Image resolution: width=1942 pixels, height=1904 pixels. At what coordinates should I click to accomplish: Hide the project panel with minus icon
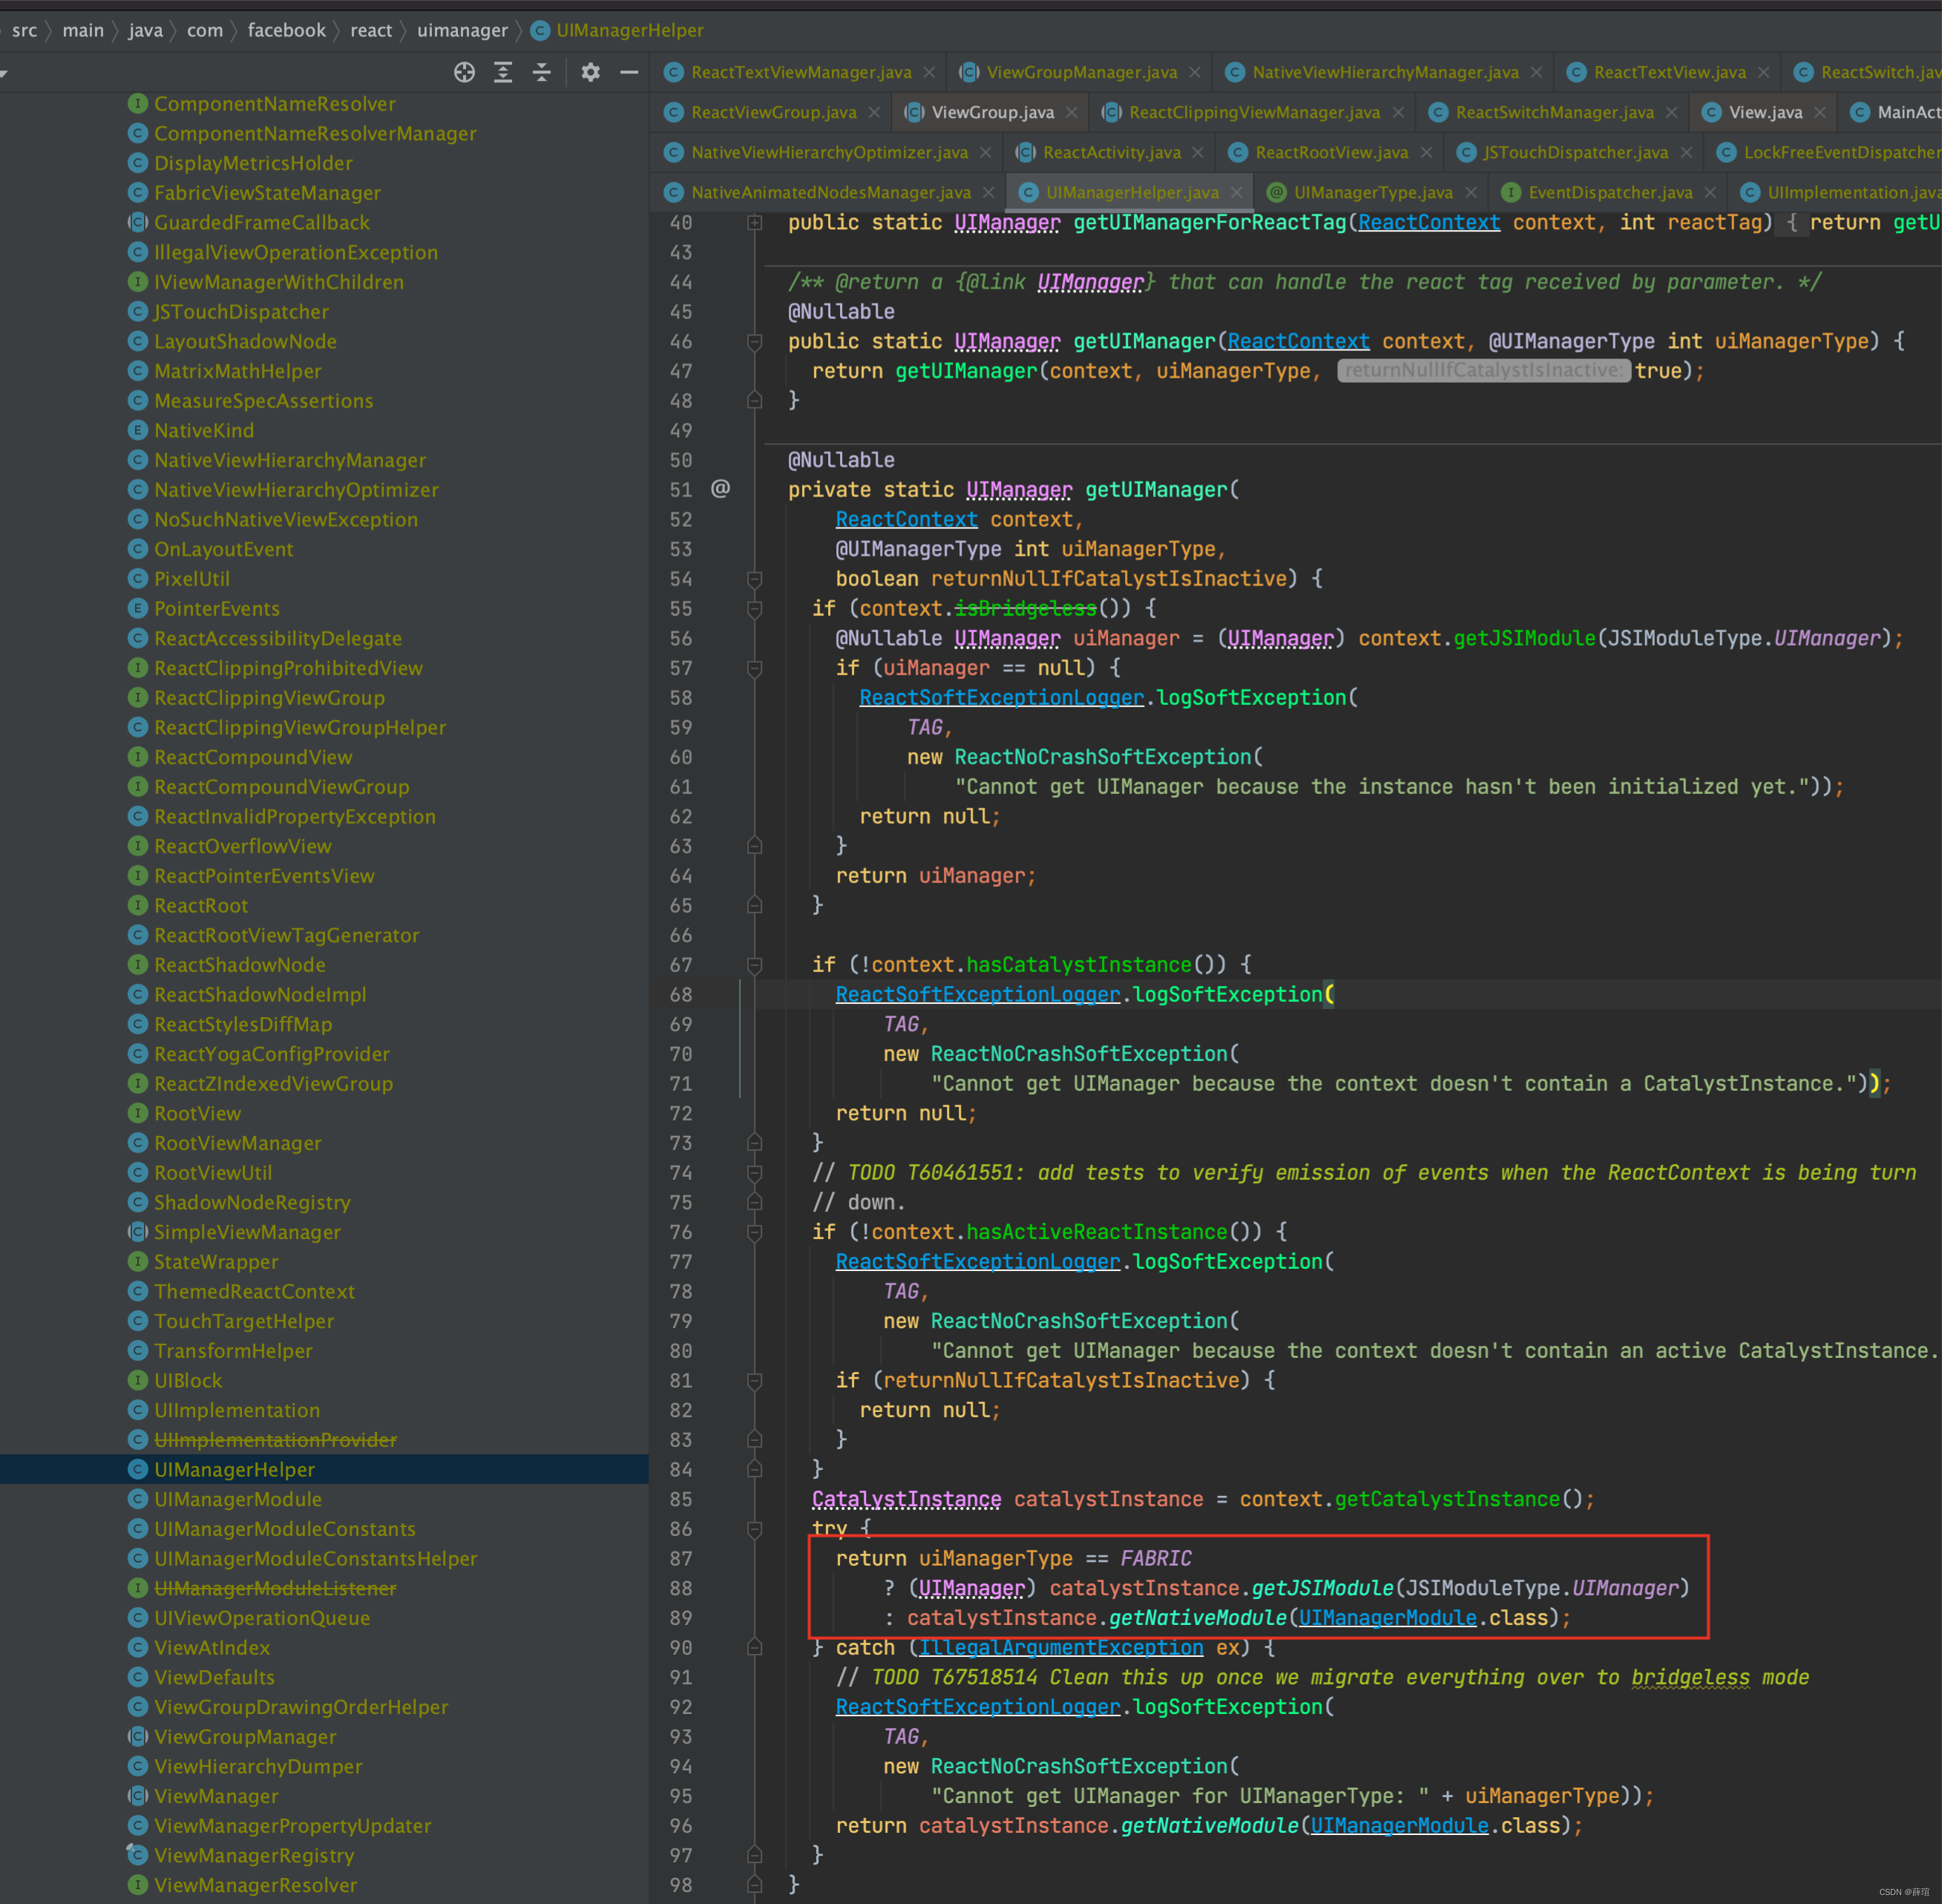(x=629, y=72)
